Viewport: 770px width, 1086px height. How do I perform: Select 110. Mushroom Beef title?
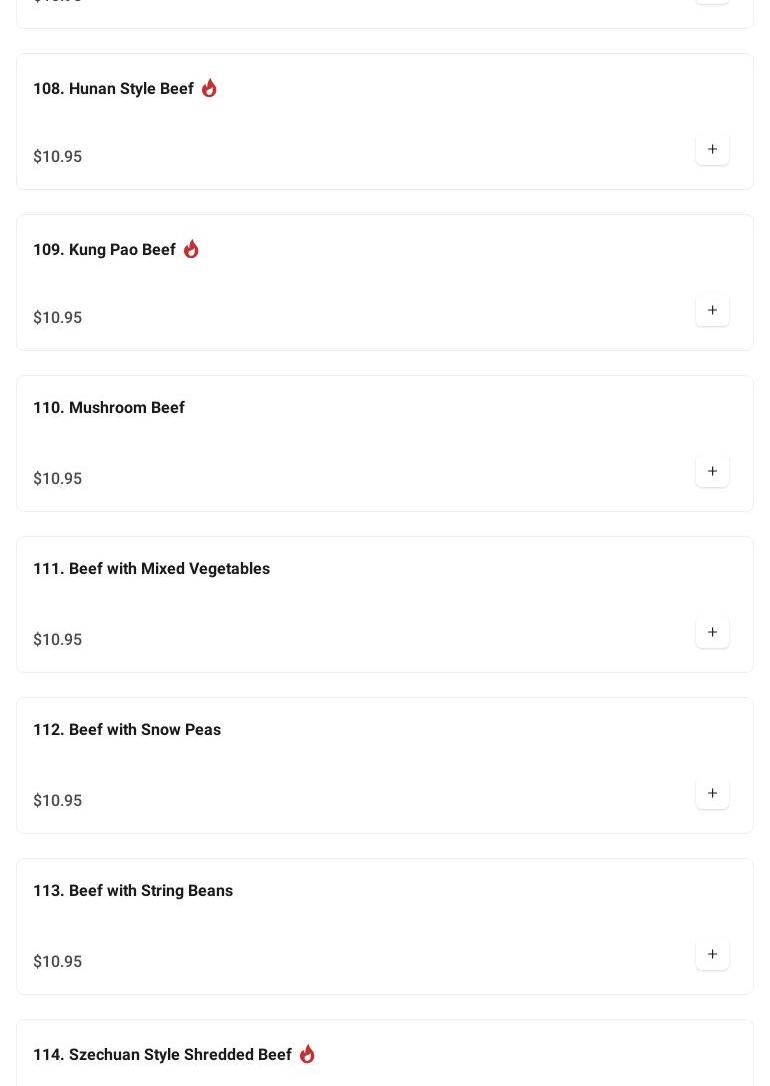[108, 408]
